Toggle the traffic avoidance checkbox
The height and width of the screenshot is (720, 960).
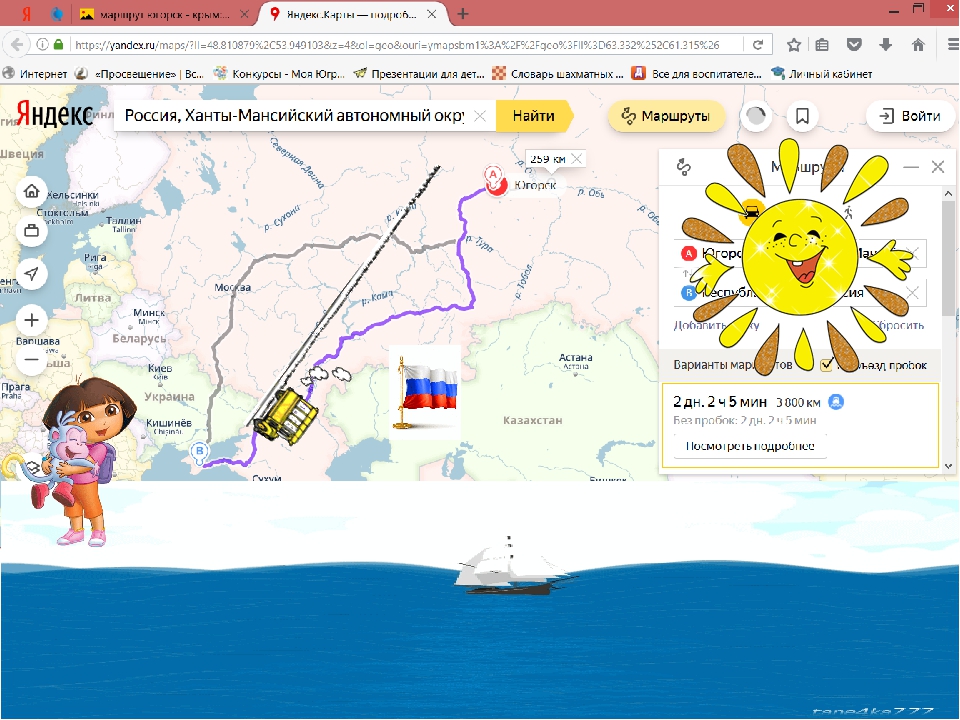827,365
